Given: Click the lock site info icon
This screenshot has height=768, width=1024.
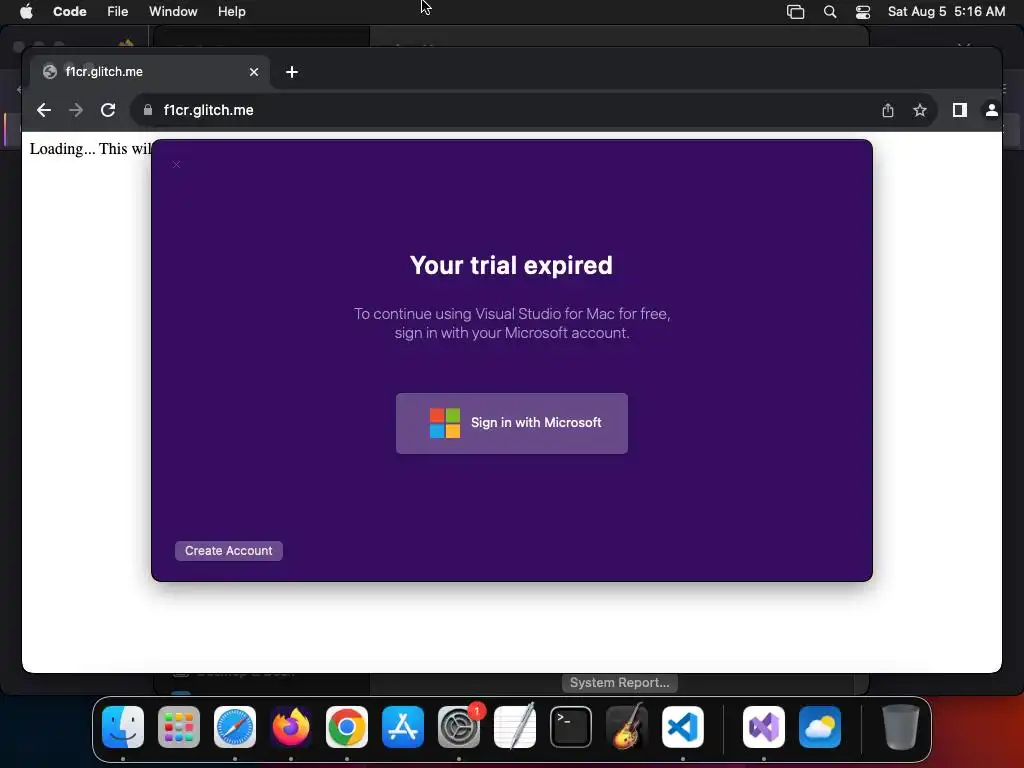Looking at the screenshot, I should 148,110.
